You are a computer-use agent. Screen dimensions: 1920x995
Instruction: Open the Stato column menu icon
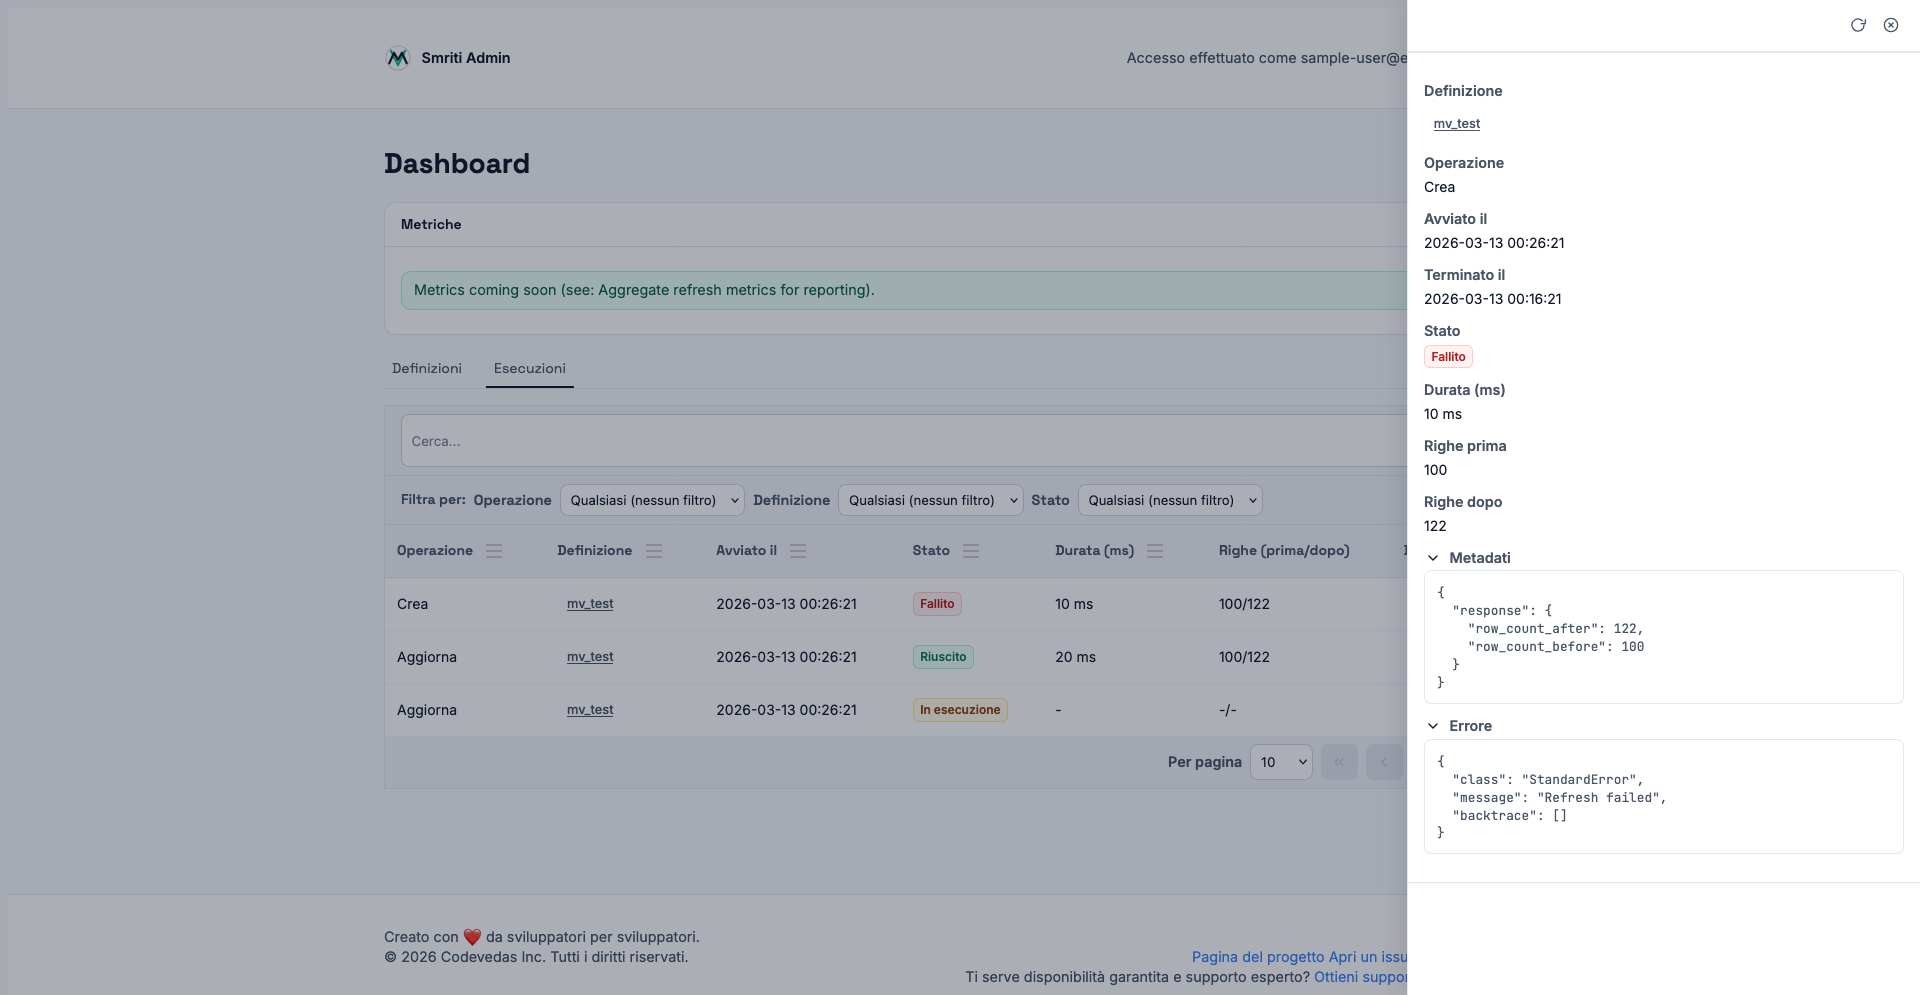click(x=971, y=551)
